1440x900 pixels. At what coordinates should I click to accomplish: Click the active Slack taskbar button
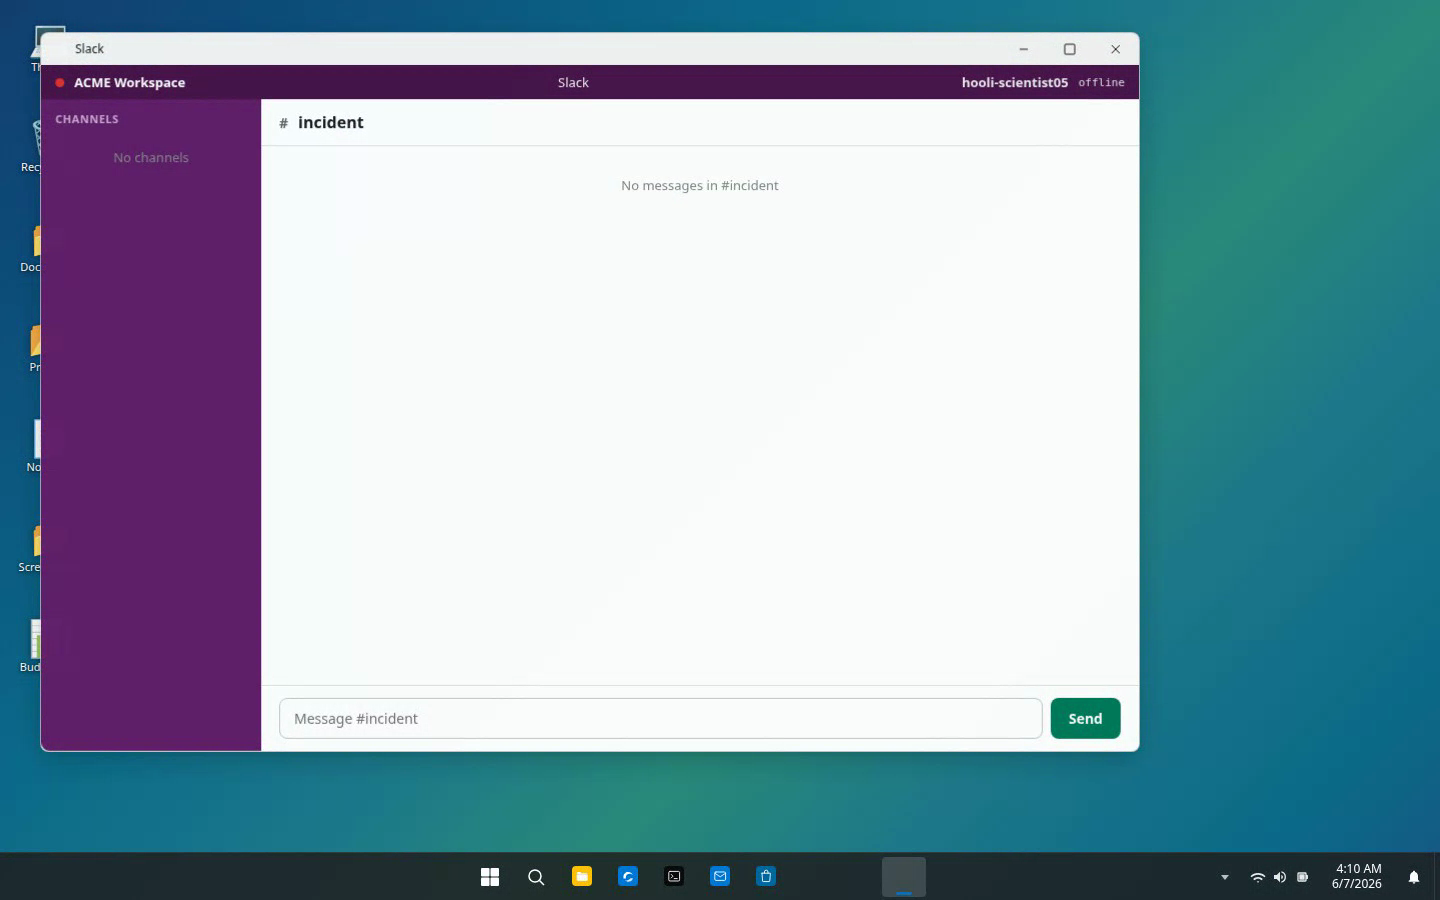tap(904, 877)
